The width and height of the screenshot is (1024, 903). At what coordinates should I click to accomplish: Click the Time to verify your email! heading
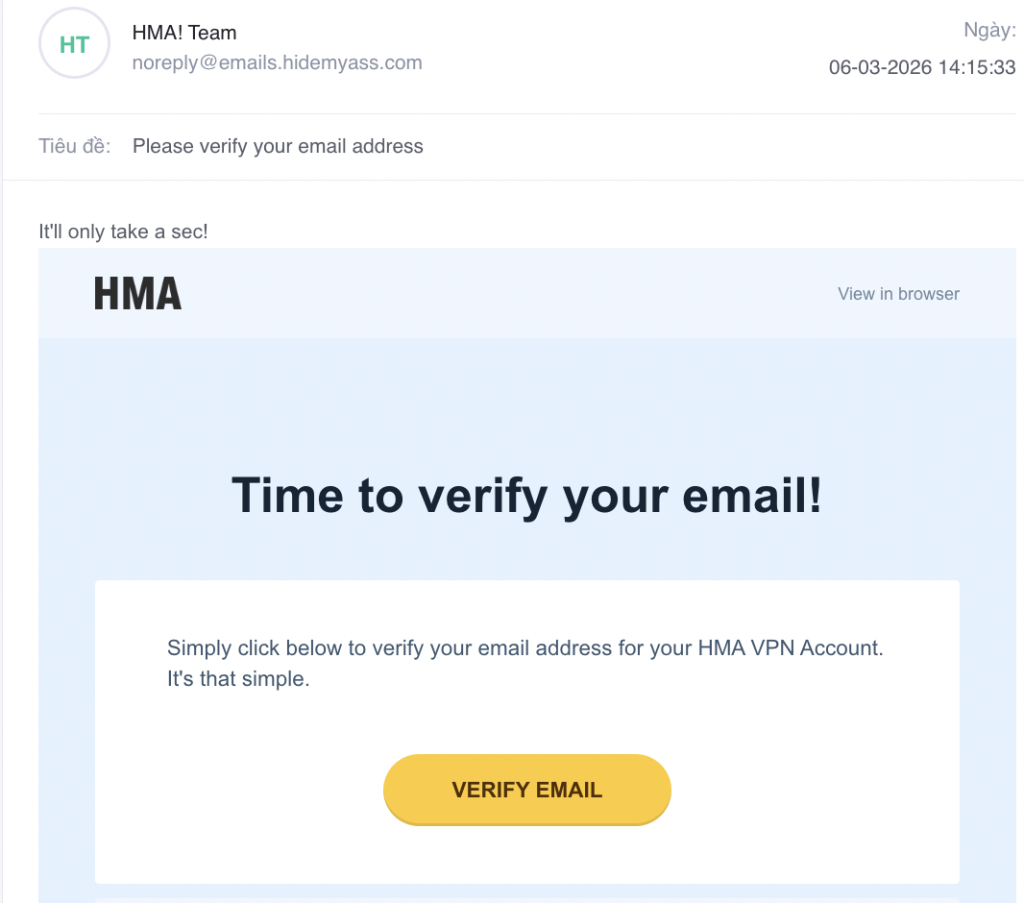click(527, 495)
